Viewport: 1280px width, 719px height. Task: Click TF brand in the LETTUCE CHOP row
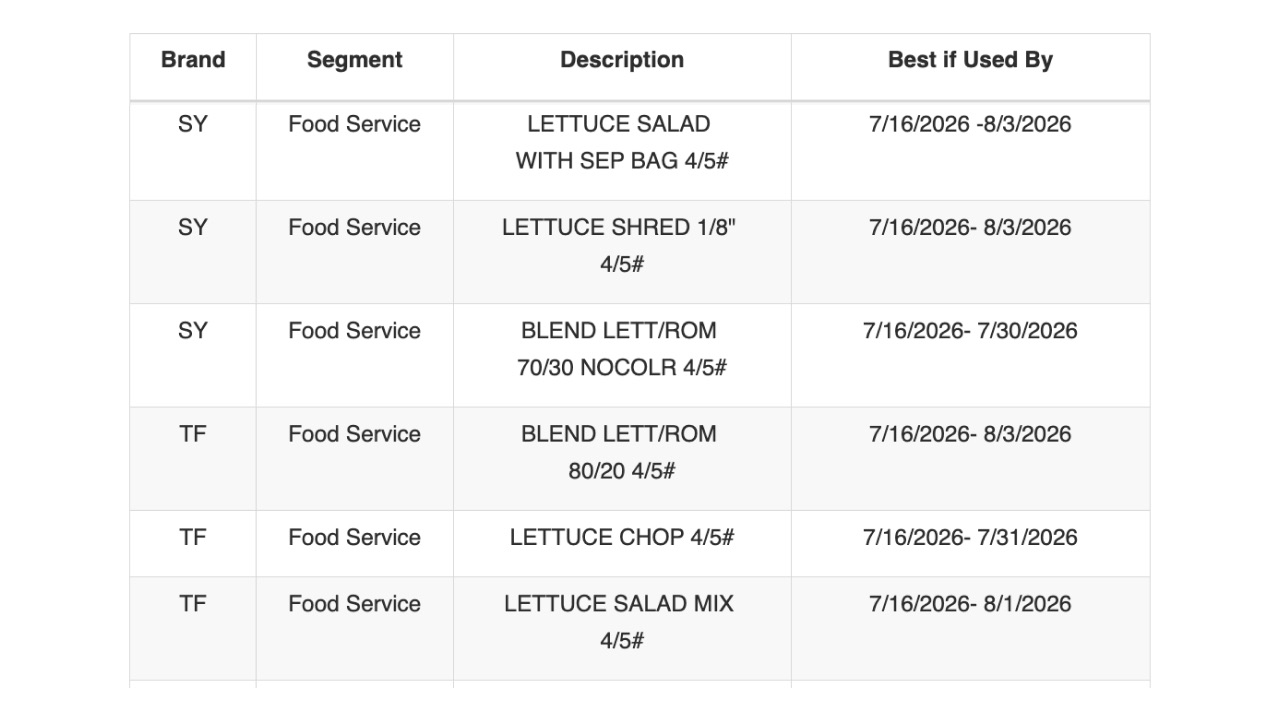[x=193, y=538]
